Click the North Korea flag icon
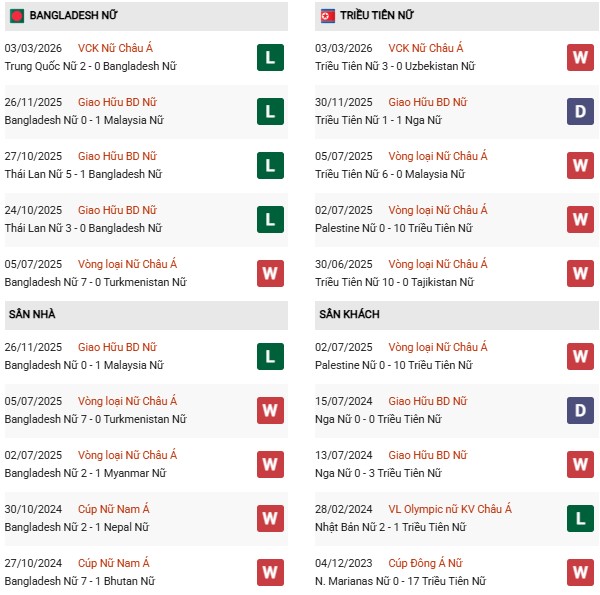The height and width of the screenshot is (595, 600). [x=326, y=16]
